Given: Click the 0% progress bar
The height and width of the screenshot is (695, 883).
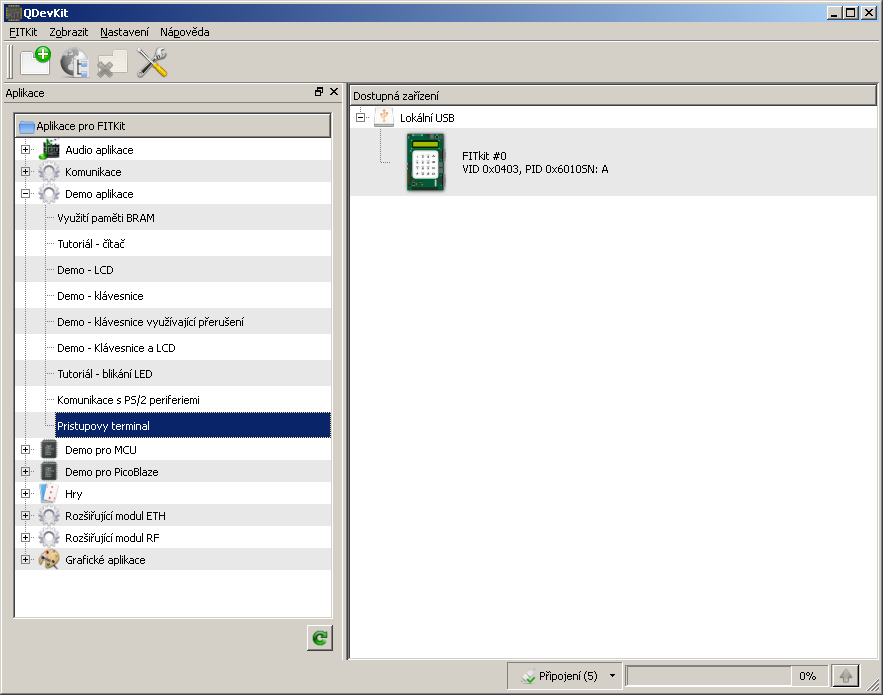Looking at the screenshot, I should [726, 676].
